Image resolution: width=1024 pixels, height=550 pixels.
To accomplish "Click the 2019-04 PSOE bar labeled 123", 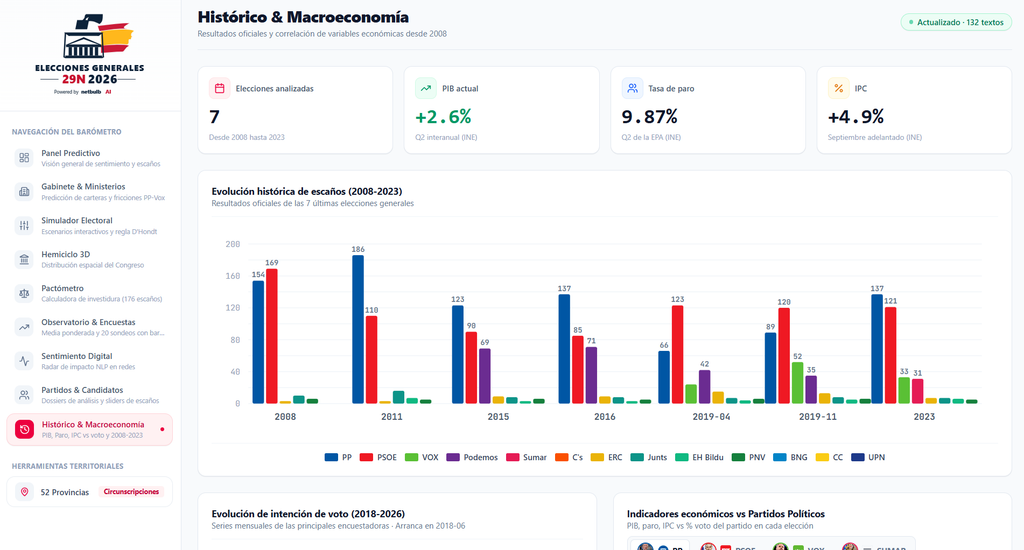I will pyautogui.click(x=677, y=354).
